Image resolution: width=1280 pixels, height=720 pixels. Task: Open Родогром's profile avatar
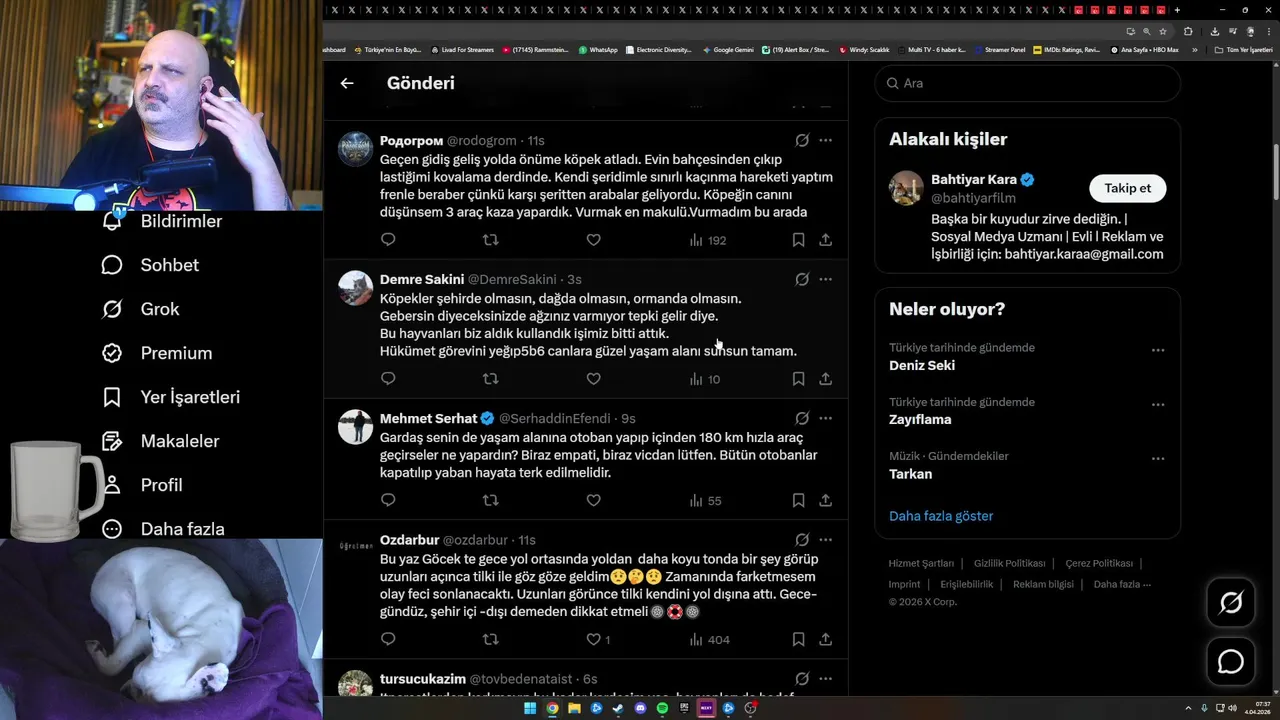355,149
